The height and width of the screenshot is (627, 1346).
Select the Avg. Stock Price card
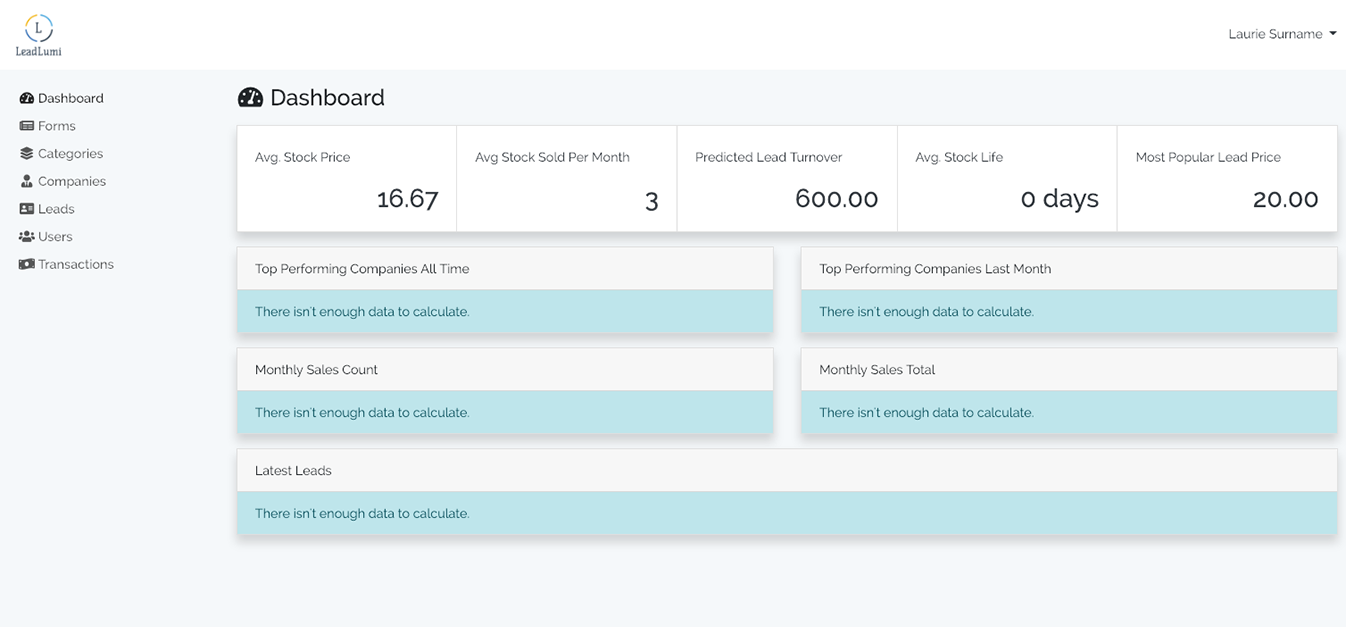347,178
